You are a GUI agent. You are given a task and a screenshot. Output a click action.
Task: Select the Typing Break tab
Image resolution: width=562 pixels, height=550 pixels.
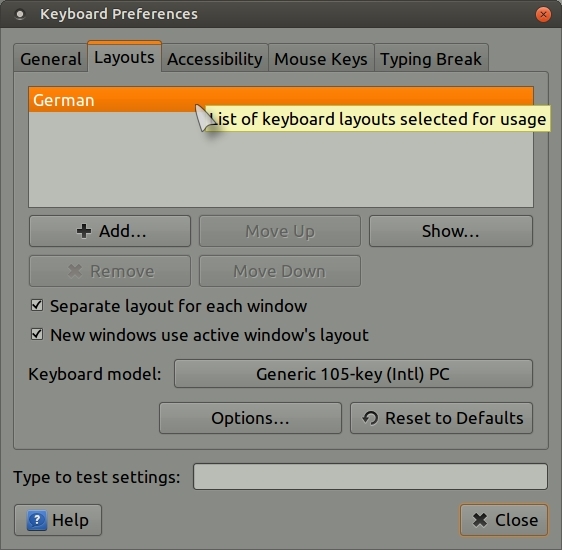tap(431, 58)
